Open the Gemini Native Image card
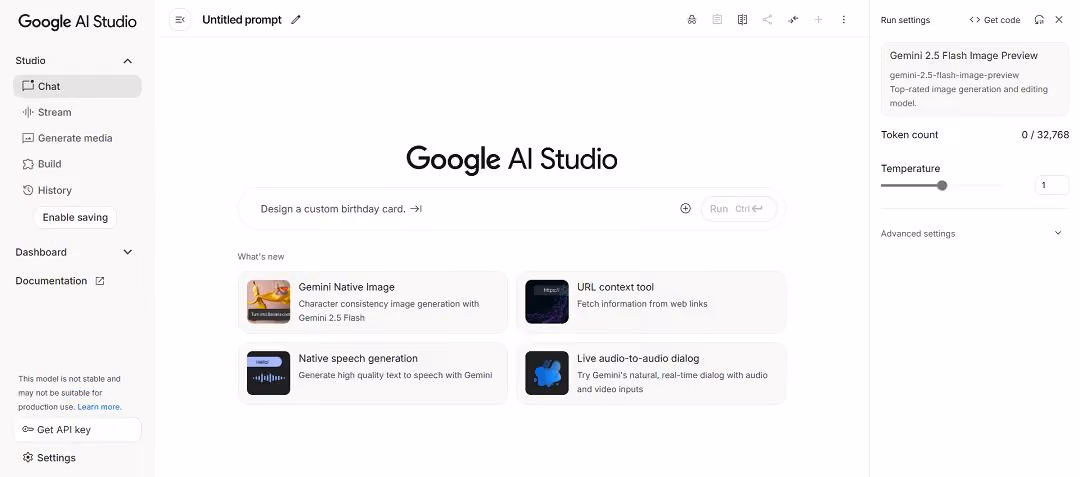Viewport: 1080px width, 477px height. [373, 302]
